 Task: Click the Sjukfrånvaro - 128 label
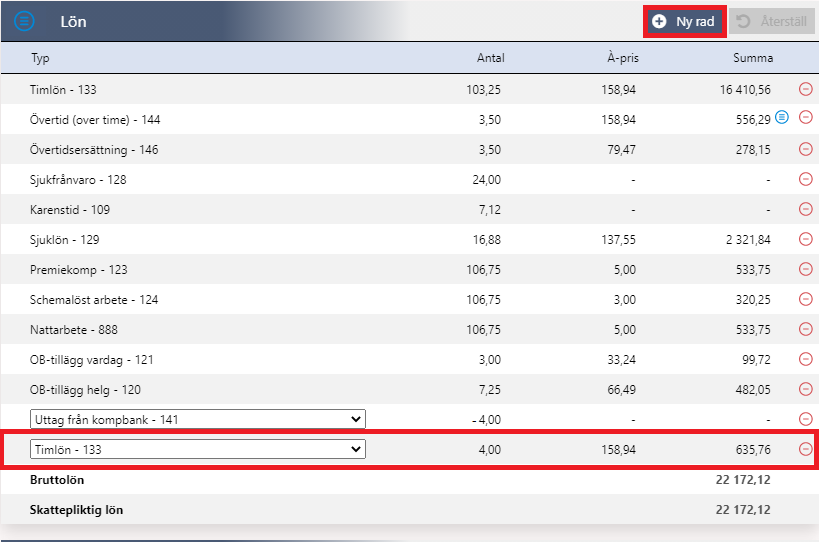pyautogui.click(x=78, y=180)
